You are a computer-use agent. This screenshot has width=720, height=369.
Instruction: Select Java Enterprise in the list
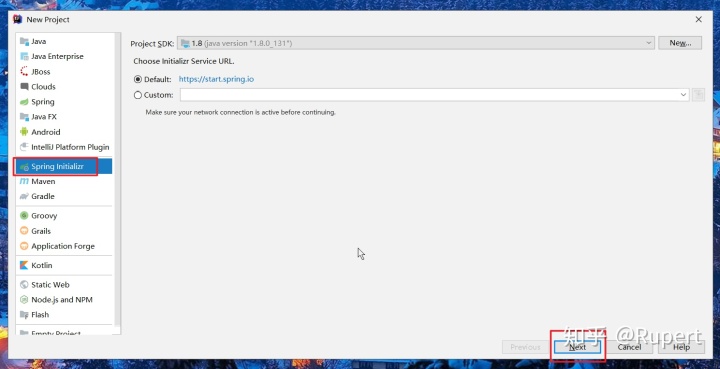coord(64,56)
